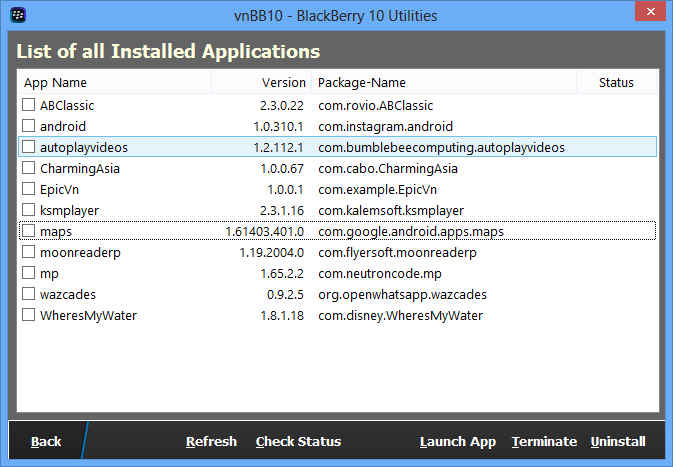673x467 pixels.
Task: Click the BlackBerry app icon in title bar
Action: (18, 15)
